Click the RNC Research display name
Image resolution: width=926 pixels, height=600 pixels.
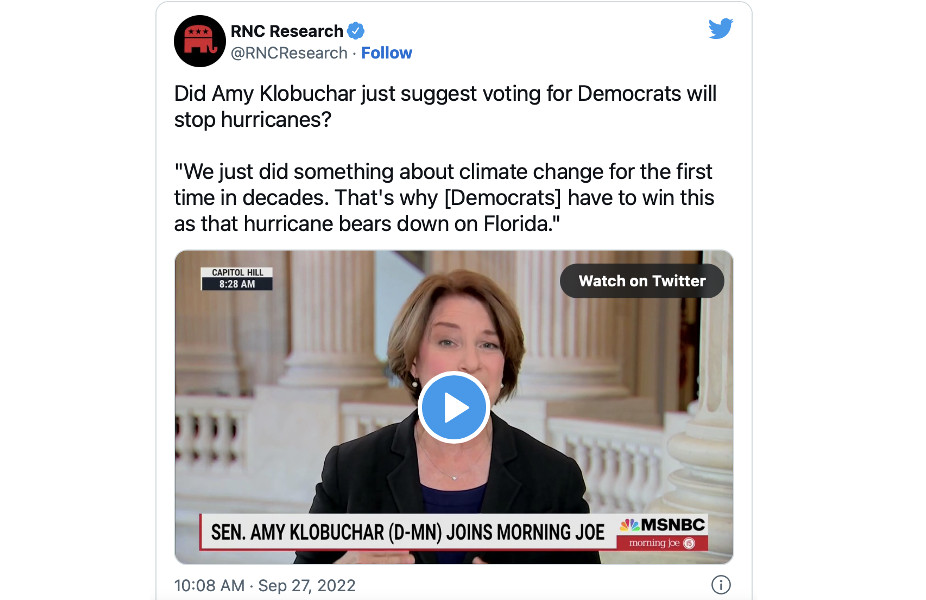click(286, 31)
